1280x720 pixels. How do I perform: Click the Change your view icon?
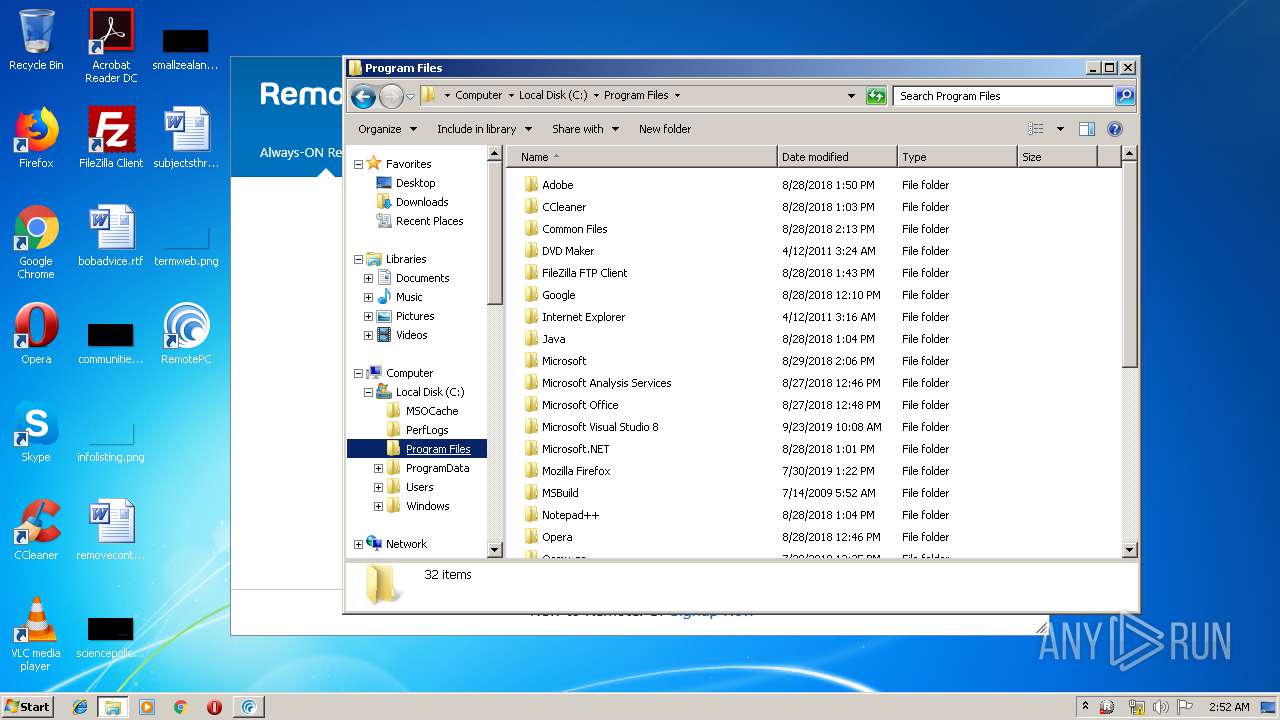tap(1036, 129)
